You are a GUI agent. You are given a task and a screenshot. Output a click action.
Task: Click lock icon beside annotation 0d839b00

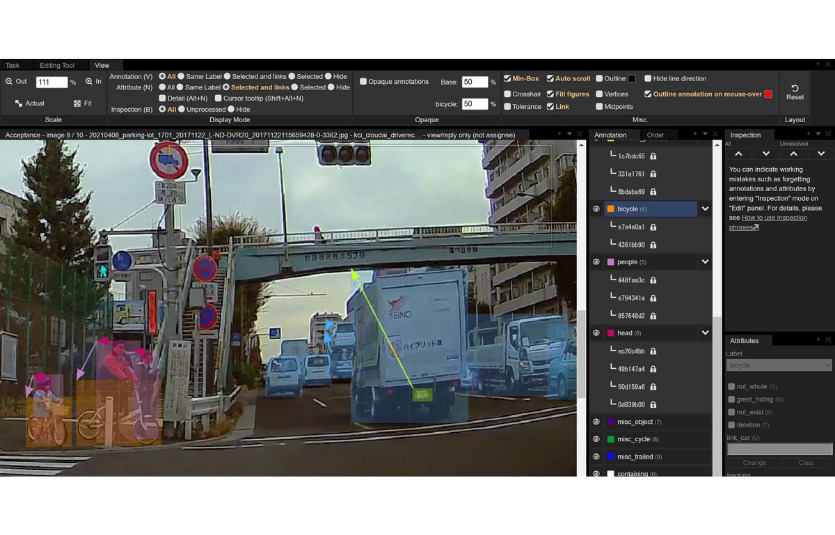tap(653, 404)
